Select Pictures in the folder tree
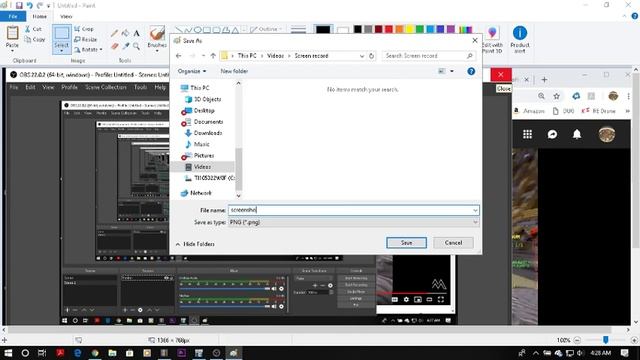Screen dimensions: 640x360 (204, 156)
